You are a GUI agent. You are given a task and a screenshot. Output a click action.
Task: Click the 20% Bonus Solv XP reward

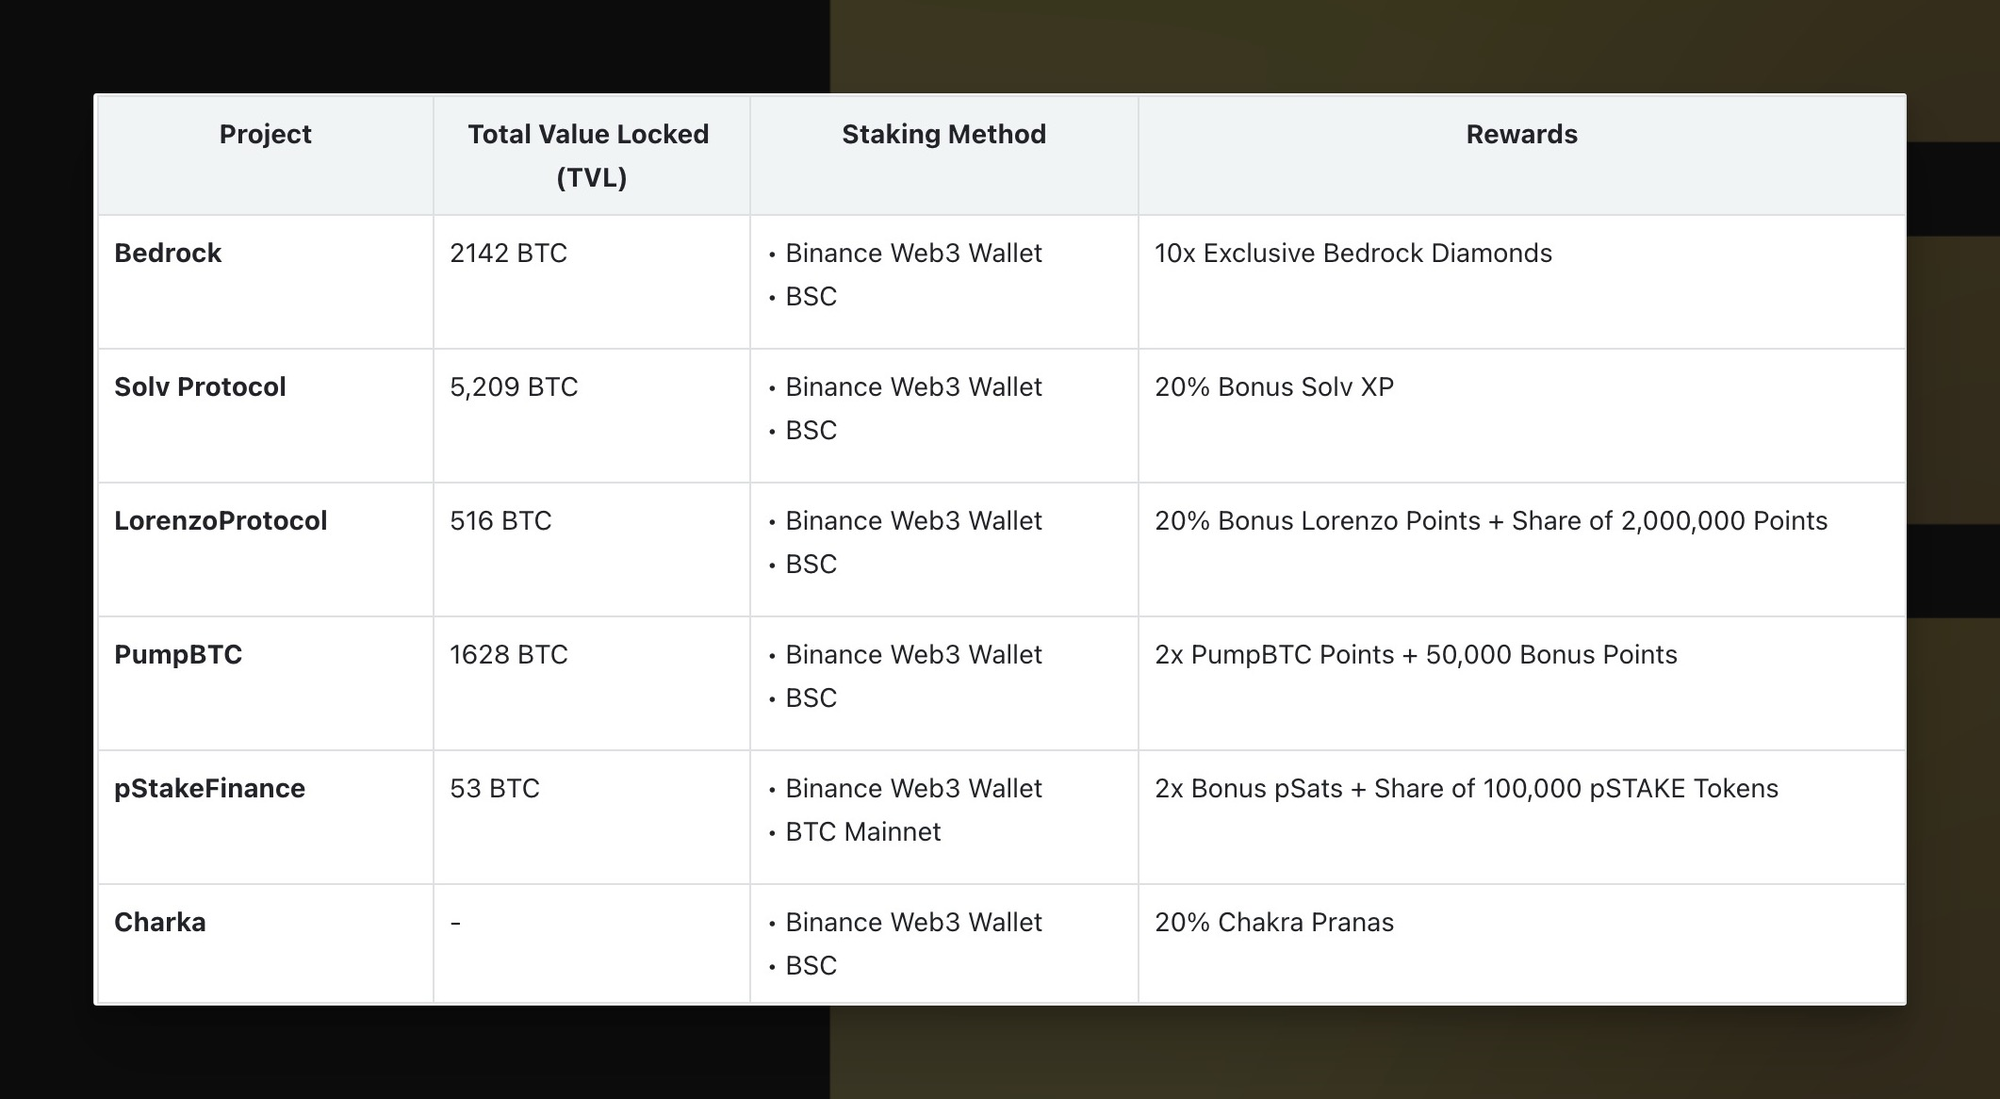(x=1274, y=387)
